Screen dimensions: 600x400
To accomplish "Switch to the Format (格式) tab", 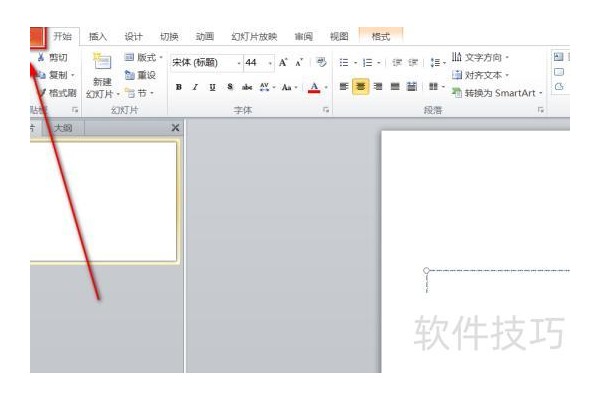I will click(381, 36).
